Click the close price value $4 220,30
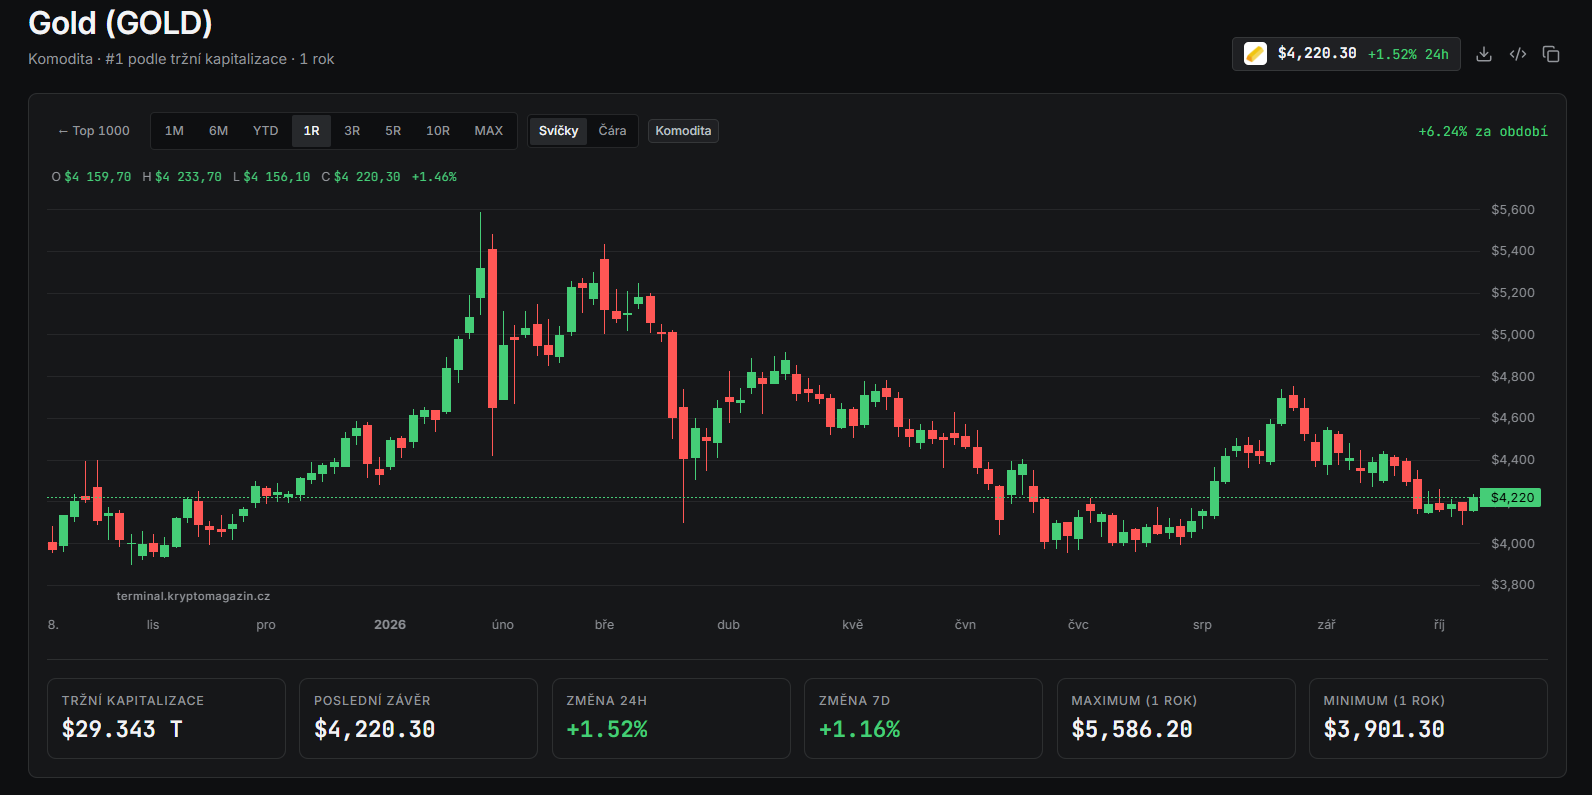The width and height of the screenshot is (1592, 795). pos(367,177)
